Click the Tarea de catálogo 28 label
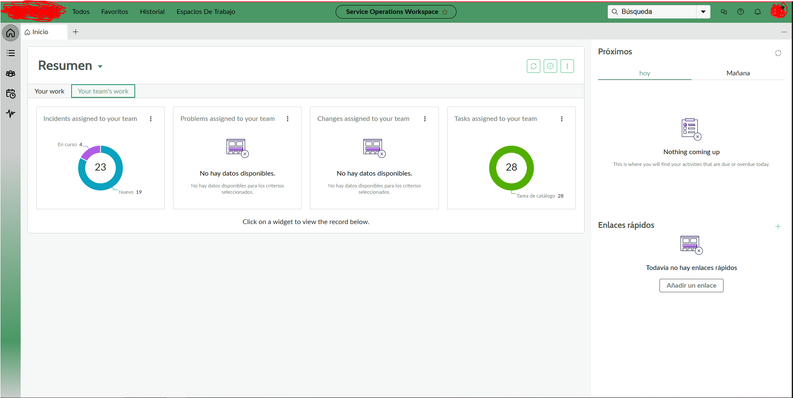The height and width of the screenshot is (398, 793). click(540, 196)
